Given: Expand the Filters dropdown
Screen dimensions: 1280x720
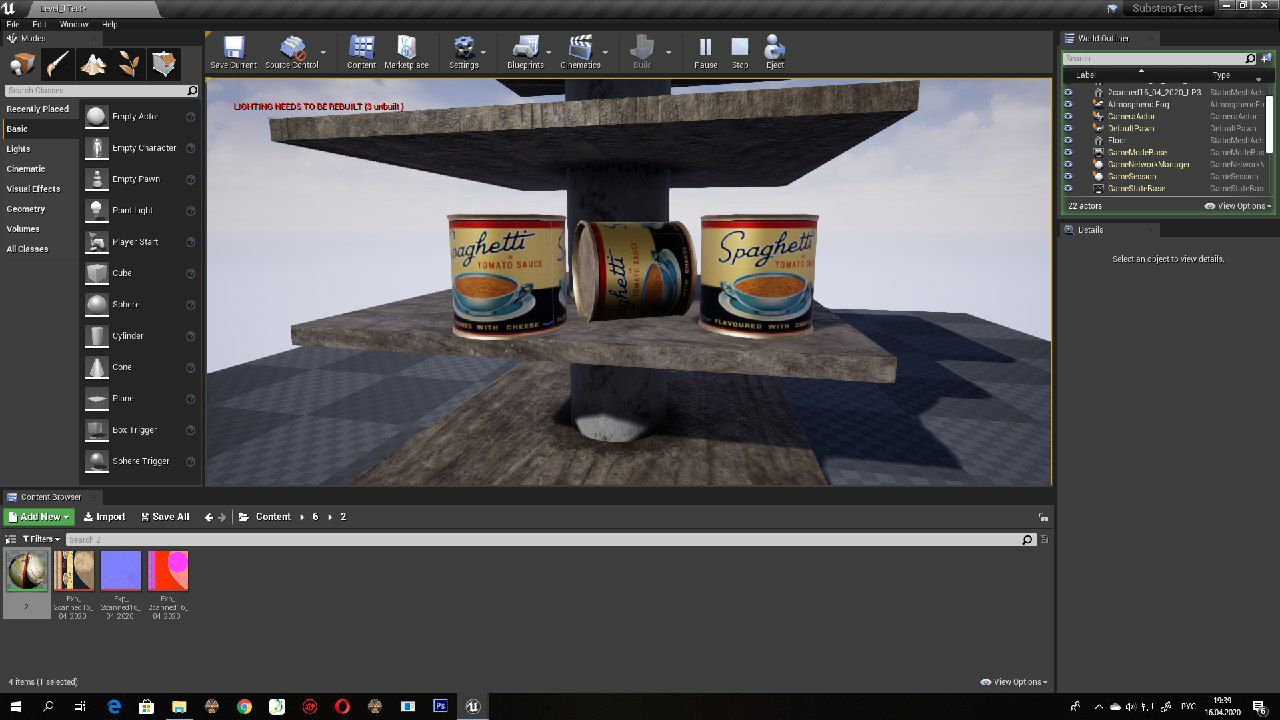Looking at the screenshot, I should (x=41, y=539).
